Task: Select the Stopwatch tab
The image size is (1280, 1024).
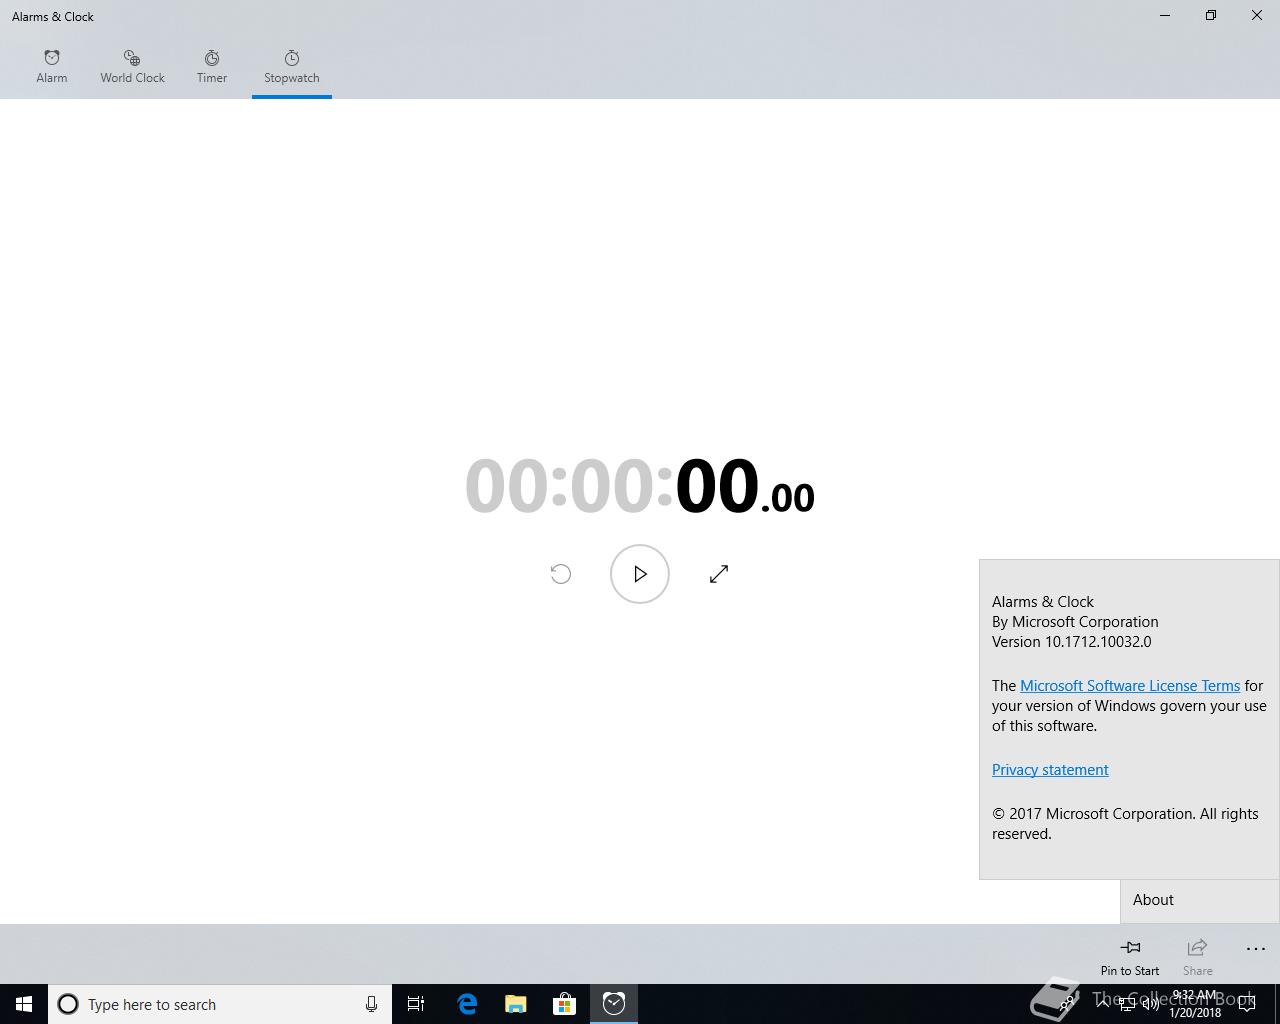Action: 292,67
